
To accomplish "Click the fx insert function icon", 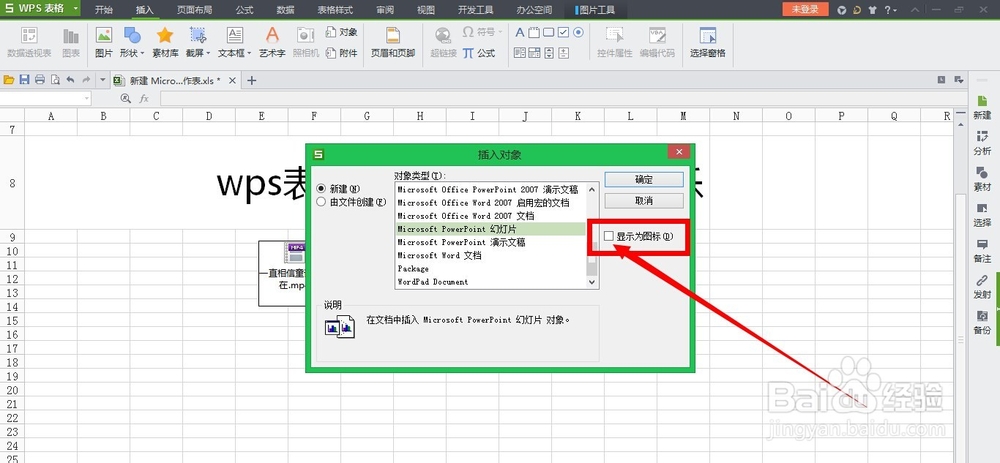I will (x=144, y=98).
